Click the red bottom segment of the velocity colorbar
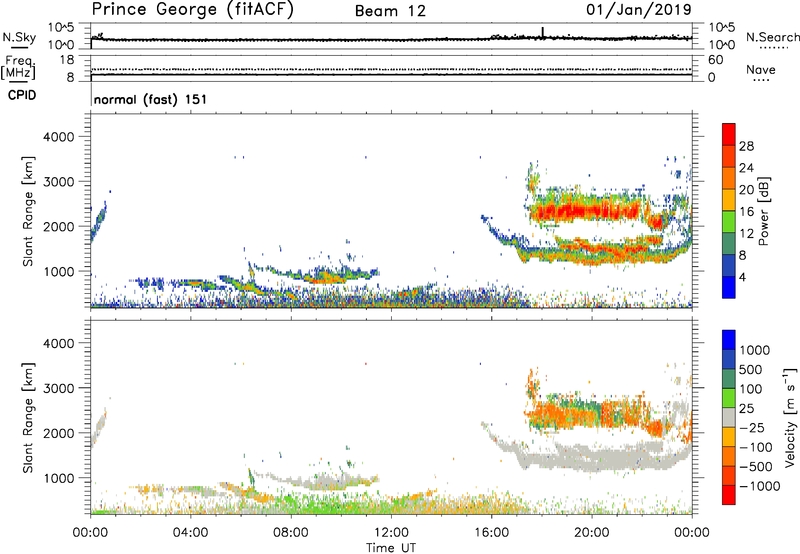 click(x=729, y=495)
